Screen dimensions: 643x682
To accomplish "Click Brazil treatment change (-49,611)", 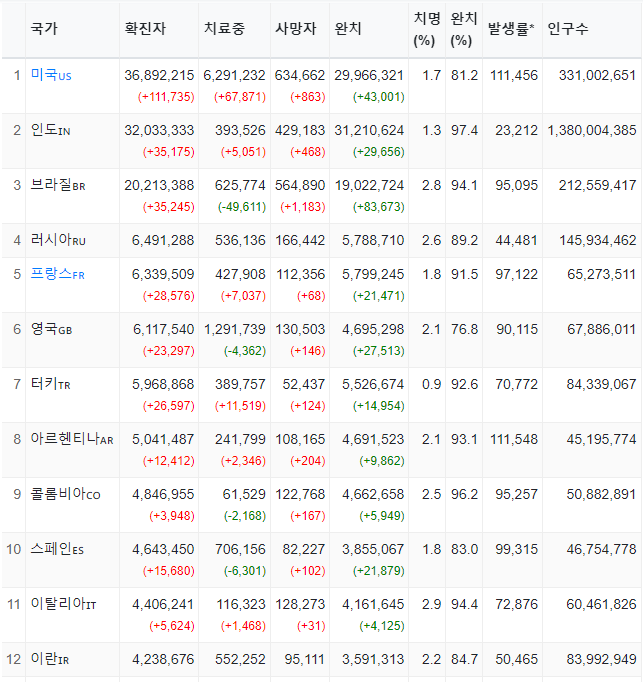I will (x=242, y=207).
